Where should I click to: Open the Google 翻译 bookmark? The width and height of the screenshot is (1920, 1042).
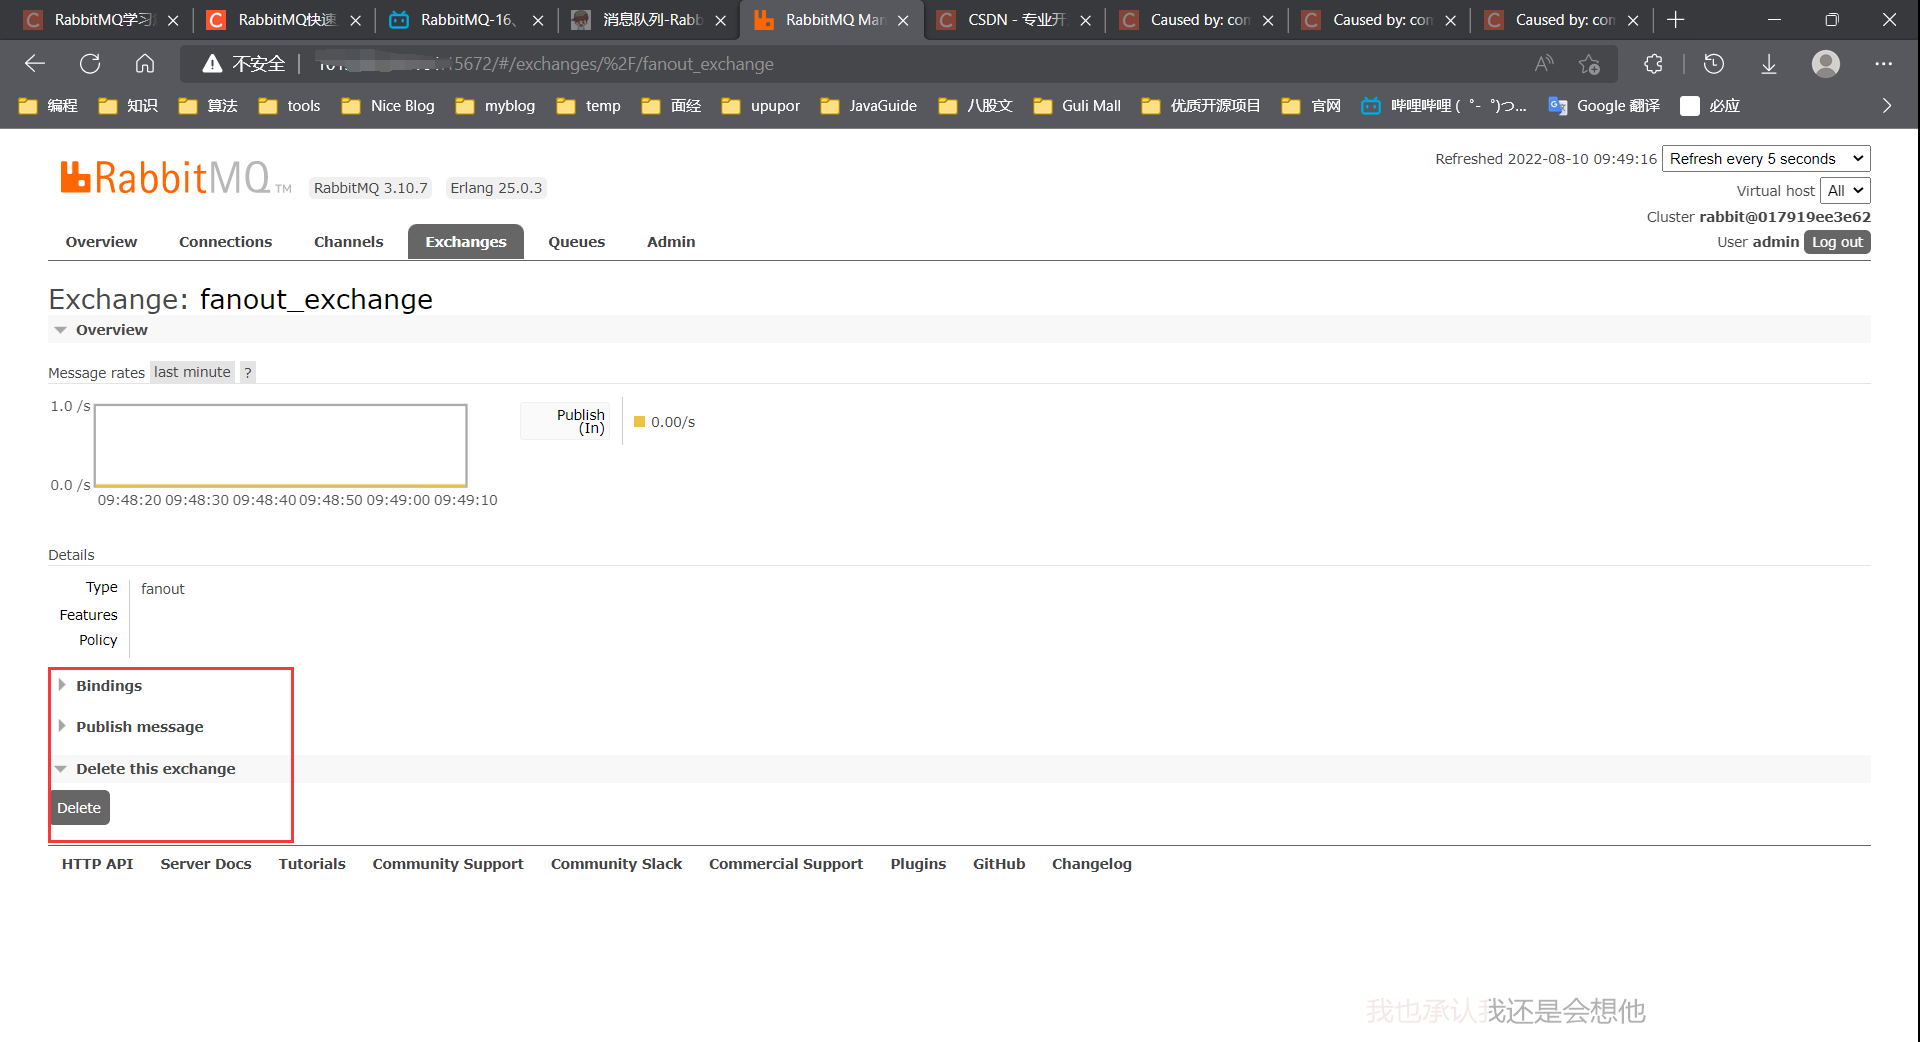pos(1603,105)
